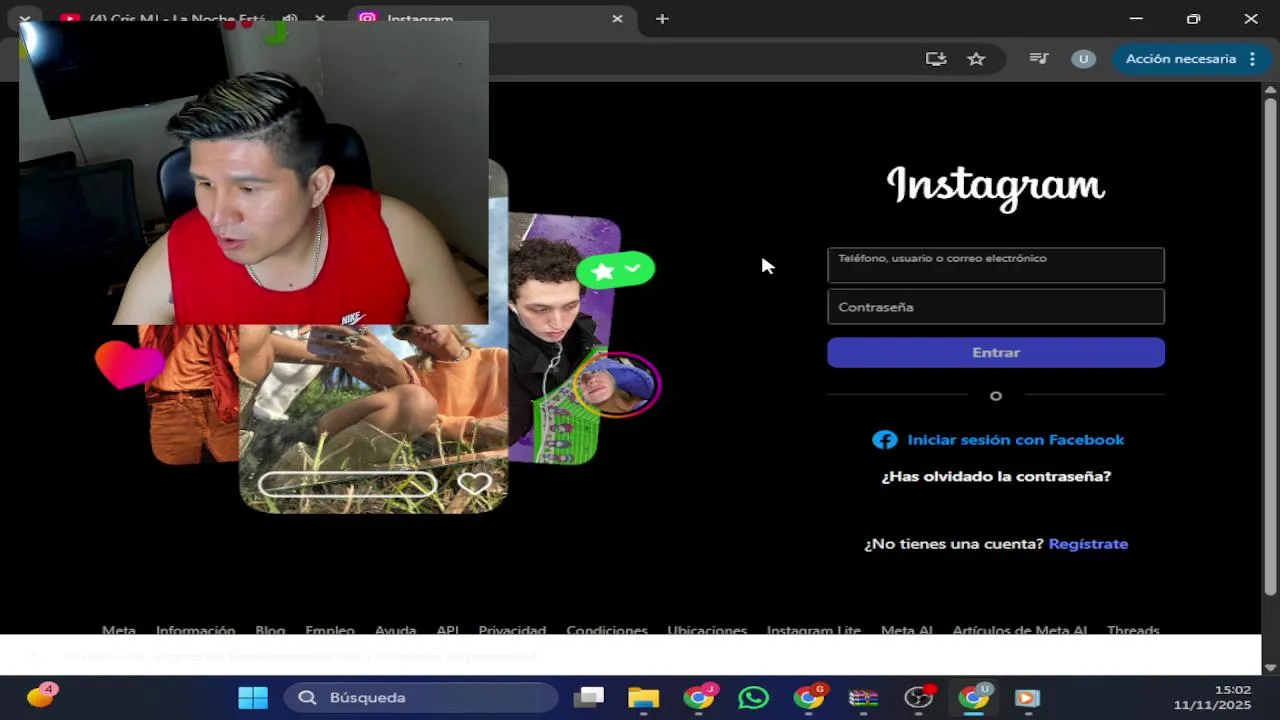Screen dimensions: 1280x720
Task: Open the Condiciones footer link
Action: point(607,630)
